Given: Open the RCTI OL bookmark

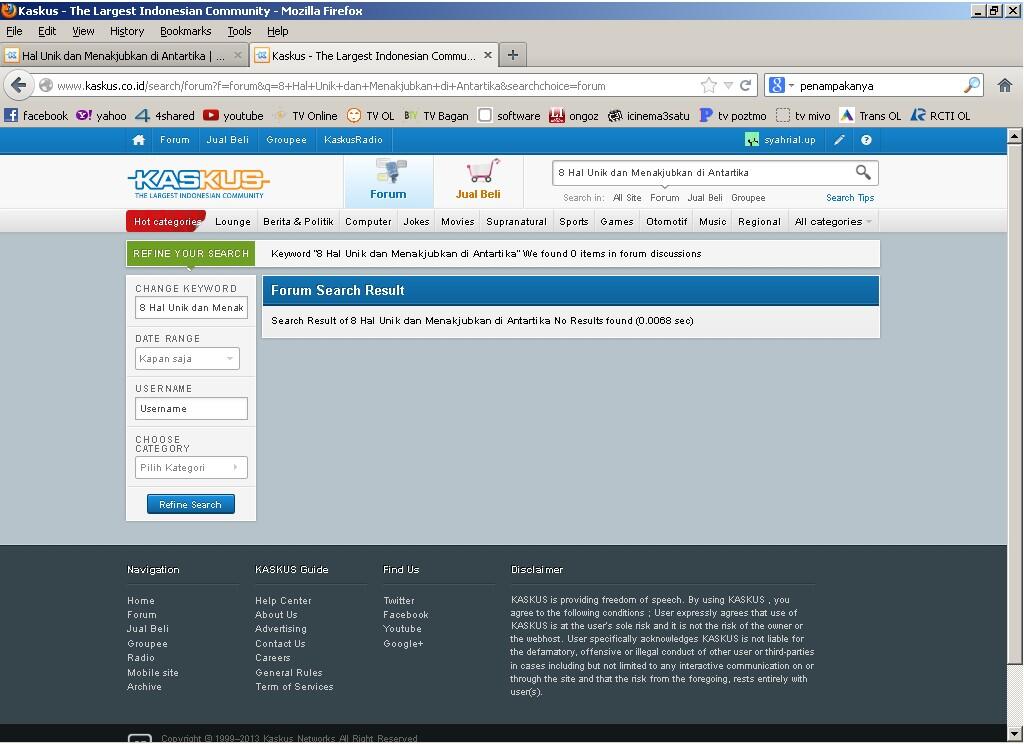Looking at the screenshot, I should (x=940, y=116).
